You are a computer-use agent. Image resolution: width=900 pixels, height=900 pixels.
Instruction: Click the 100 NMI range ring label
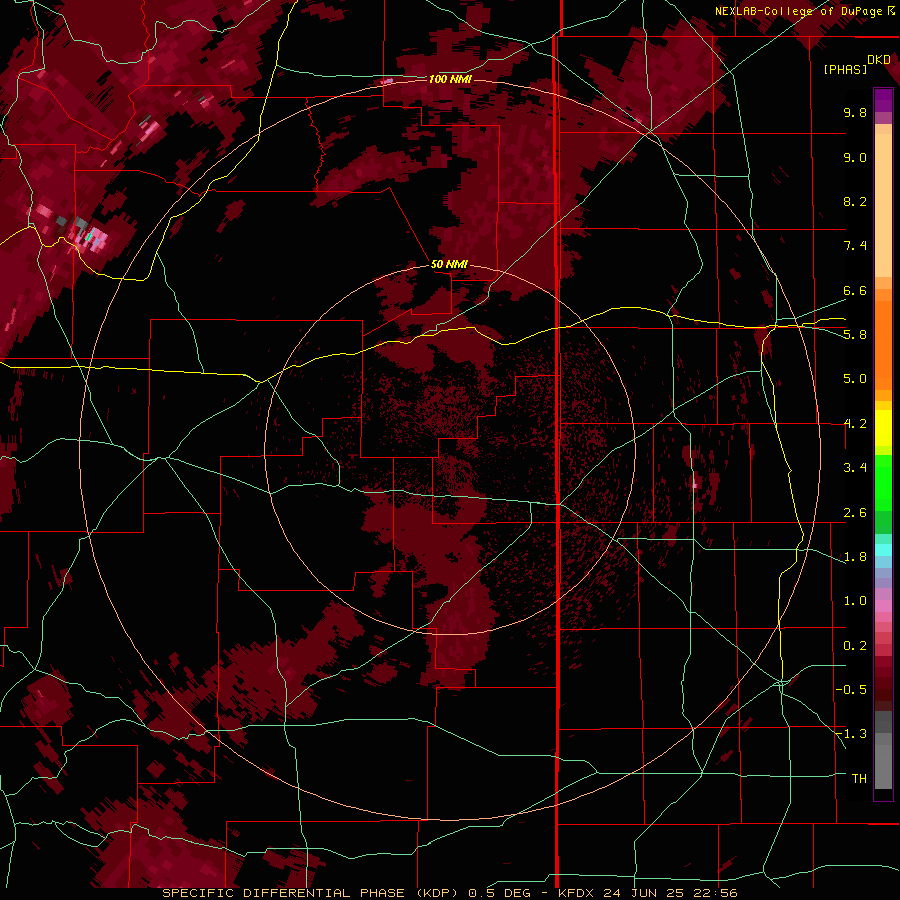450,79
